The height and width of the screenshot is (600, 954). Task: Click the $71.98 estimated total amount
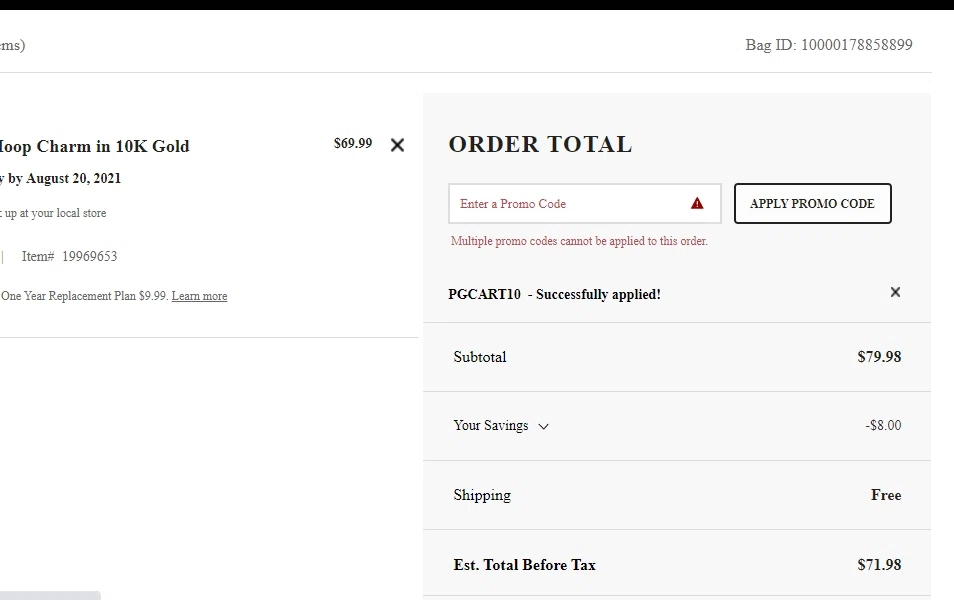[x=879, y=565]
